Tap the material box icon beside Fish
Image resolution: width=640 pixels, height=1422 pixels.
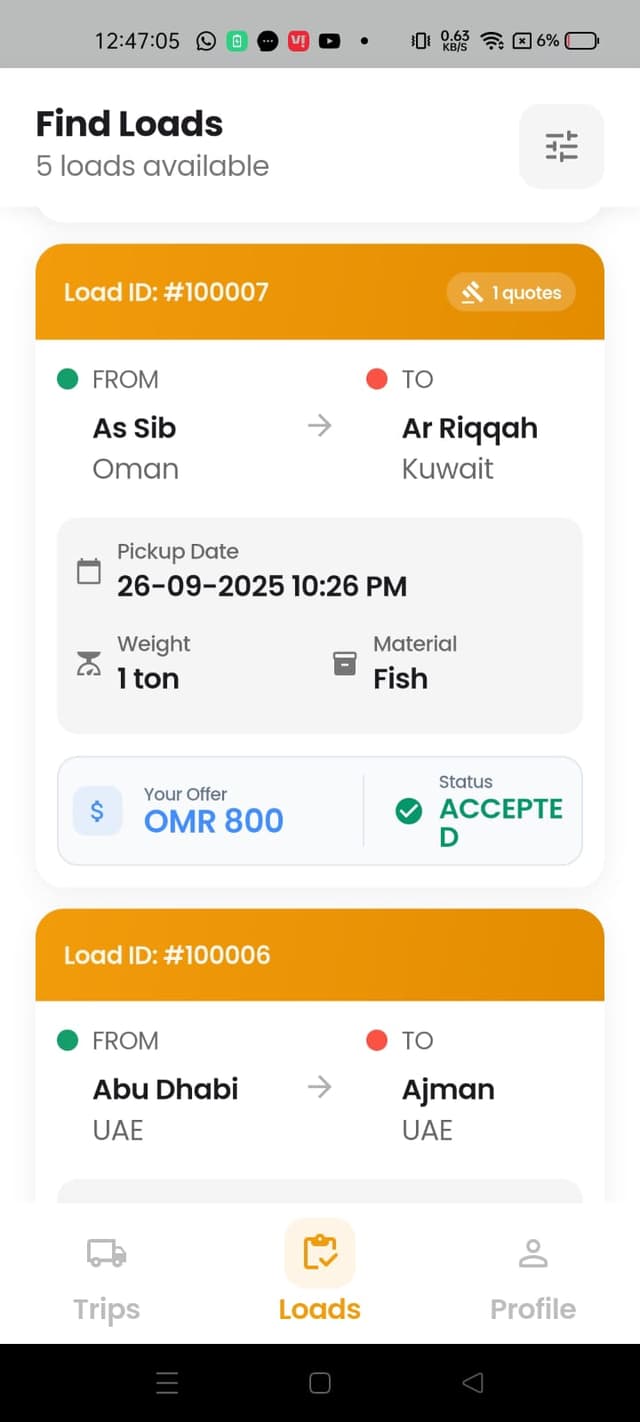coord(345,662)
